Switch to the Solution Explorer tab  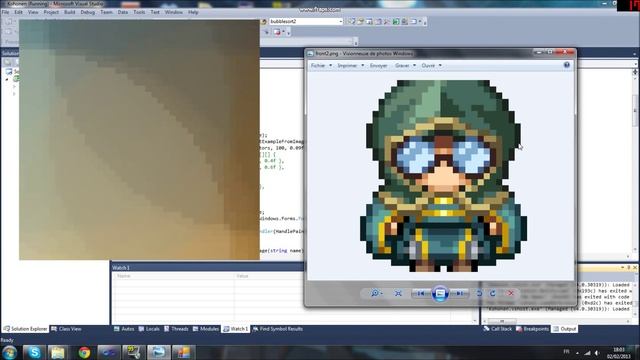25,329
